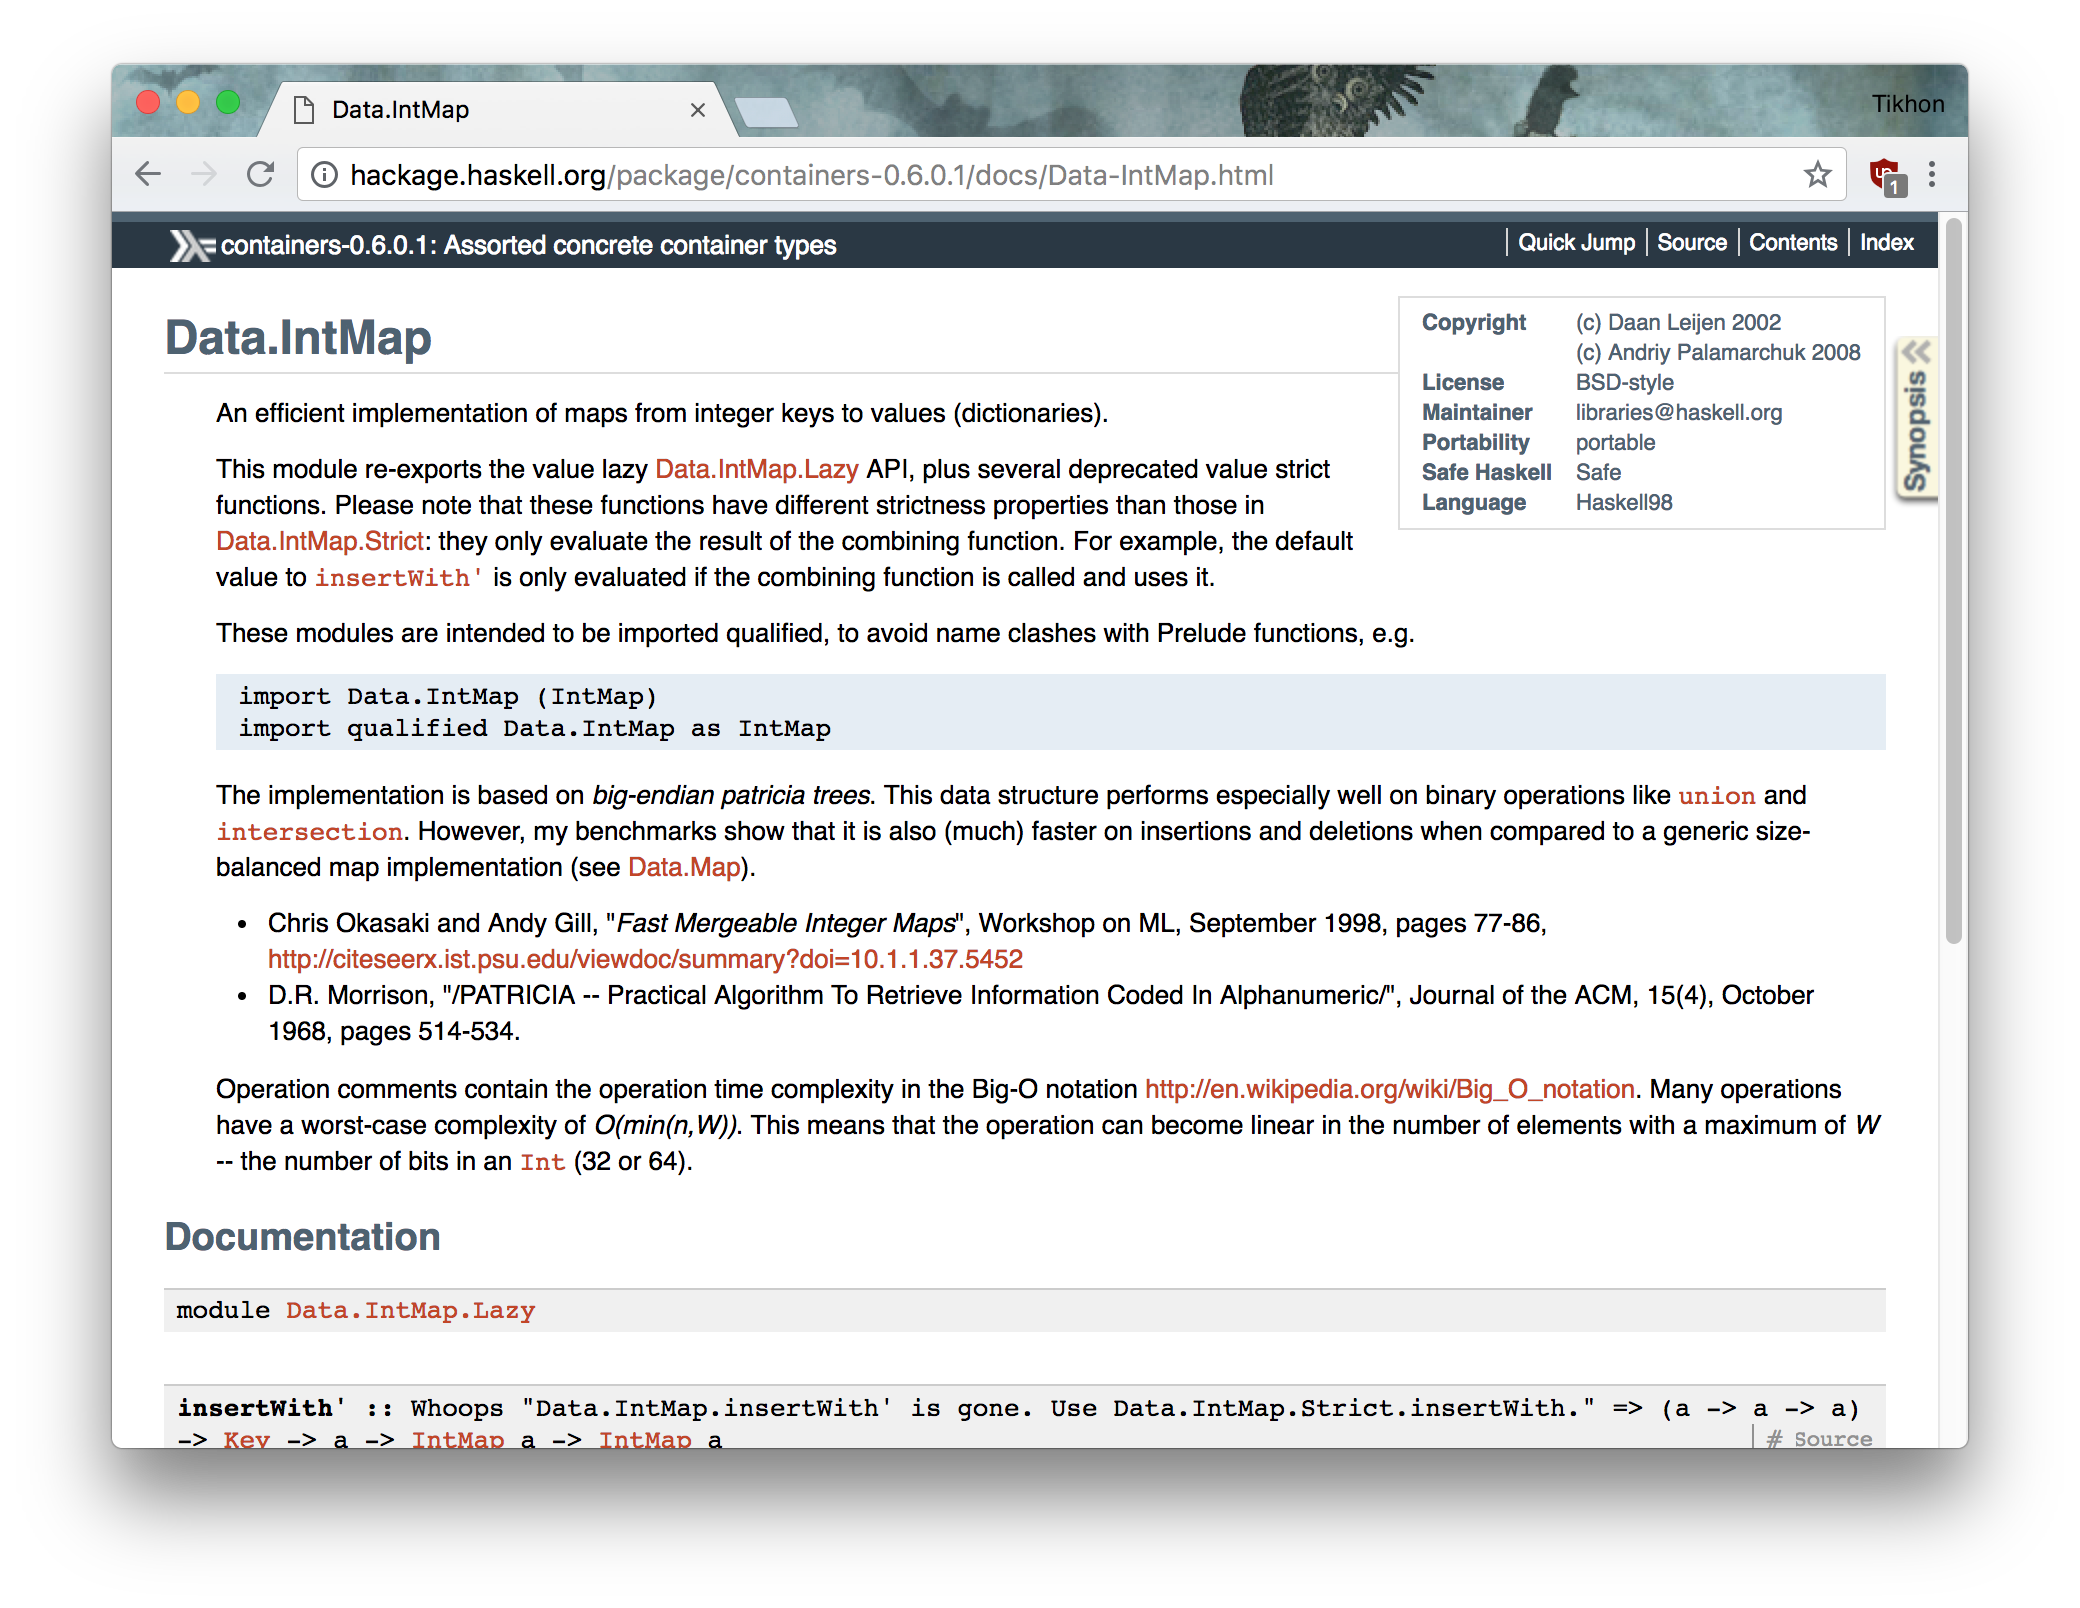
Task: Follow the Data.IntMap.Strict link
Action: click(320, 541)
